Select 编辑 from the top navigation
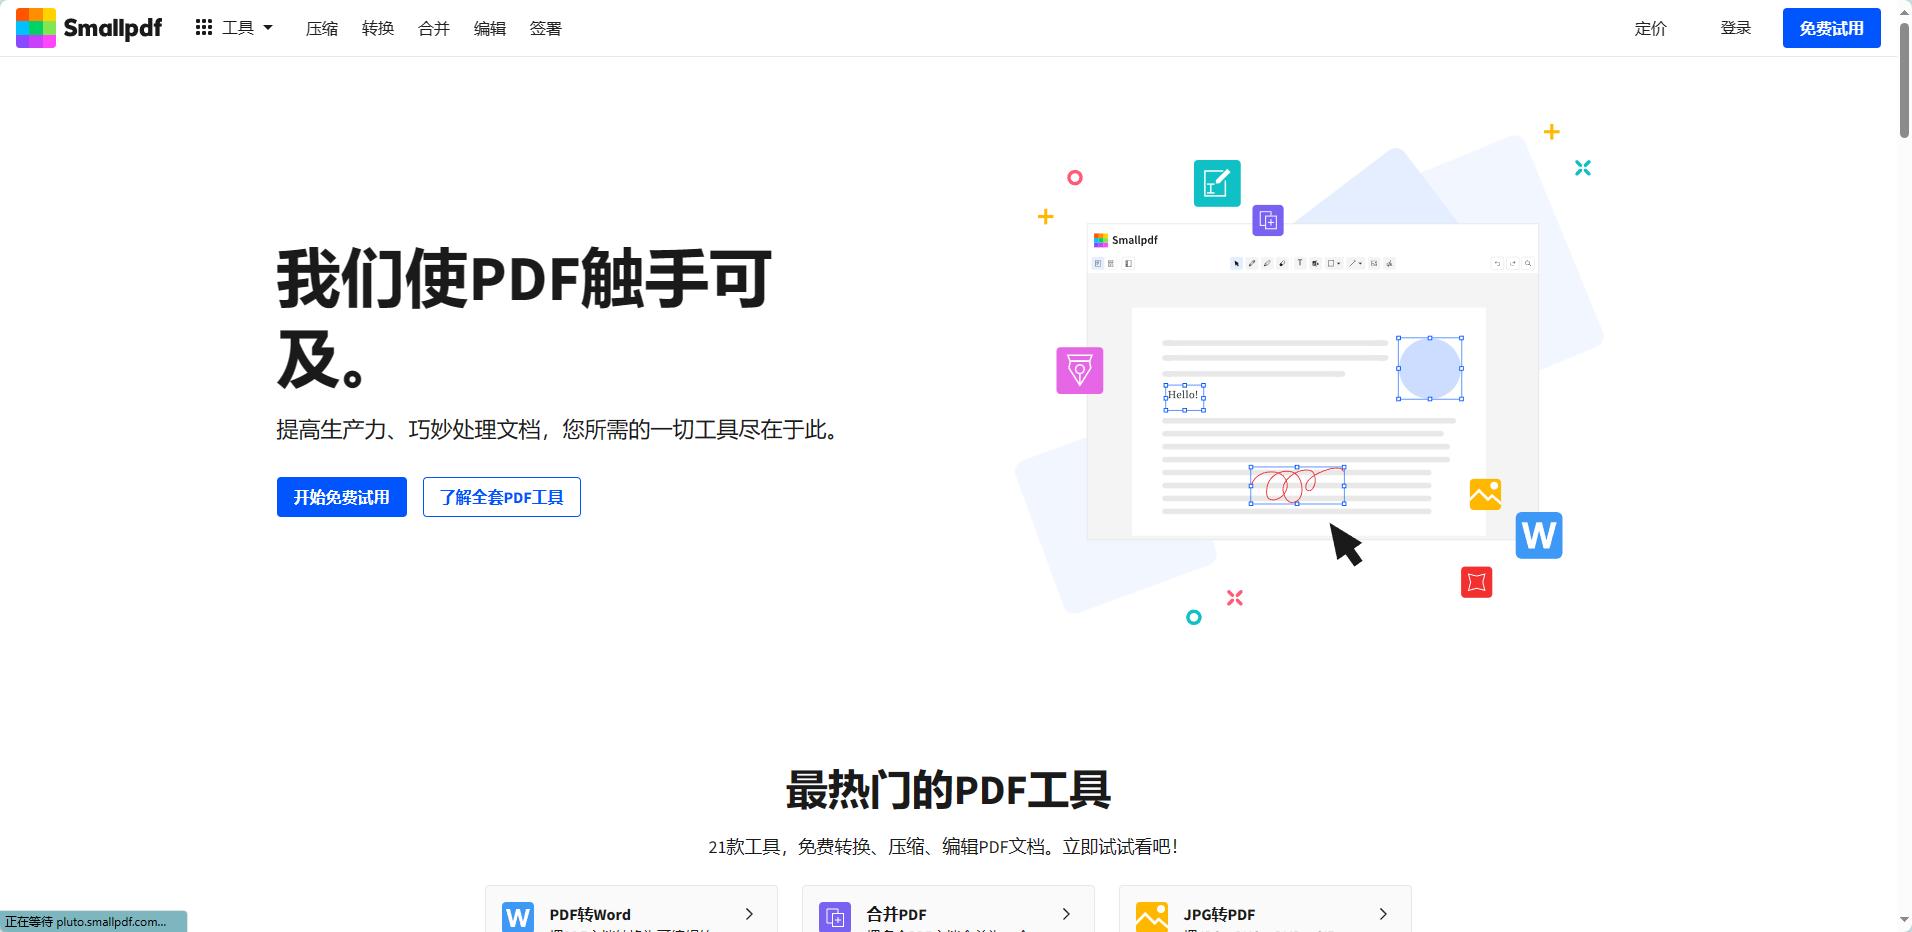The image size is (1912, 932). pos(489,28)
